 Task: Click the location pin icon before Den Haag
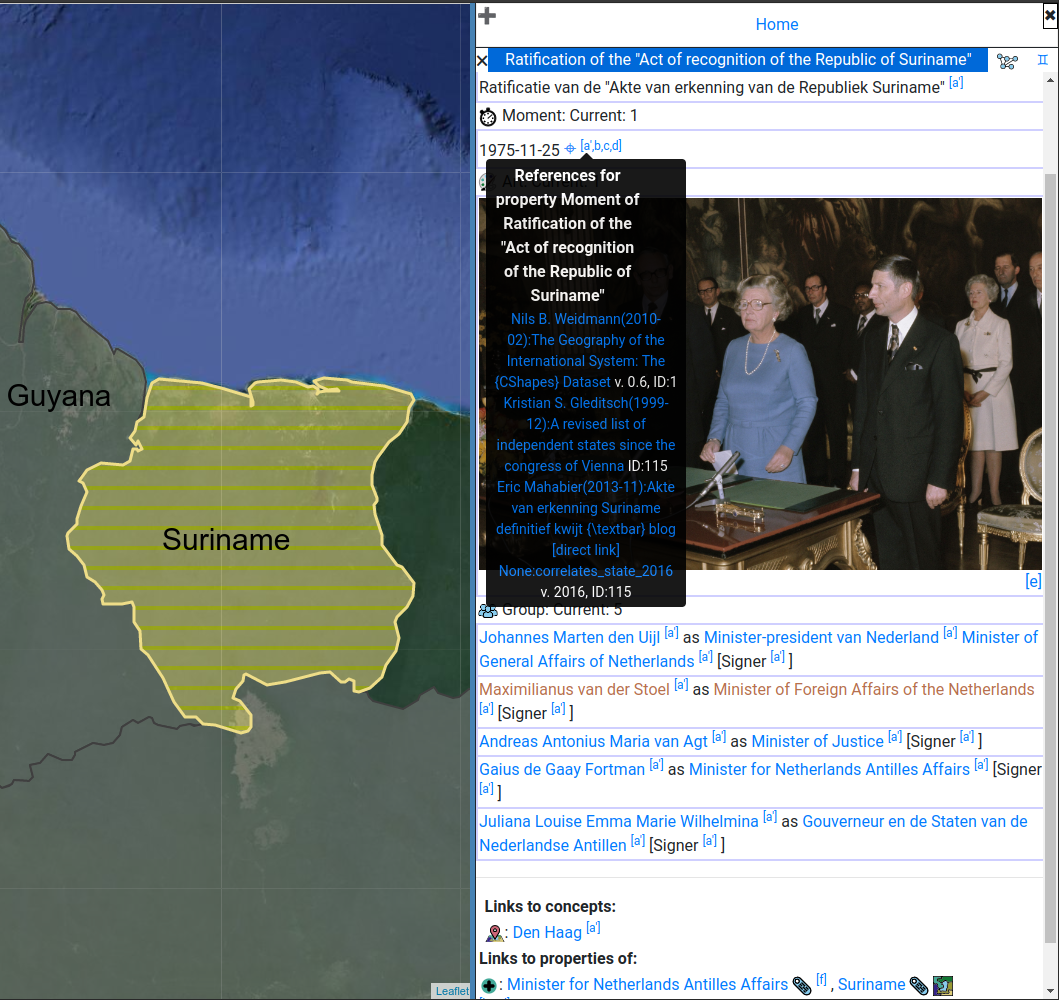[x=494, y=933]
